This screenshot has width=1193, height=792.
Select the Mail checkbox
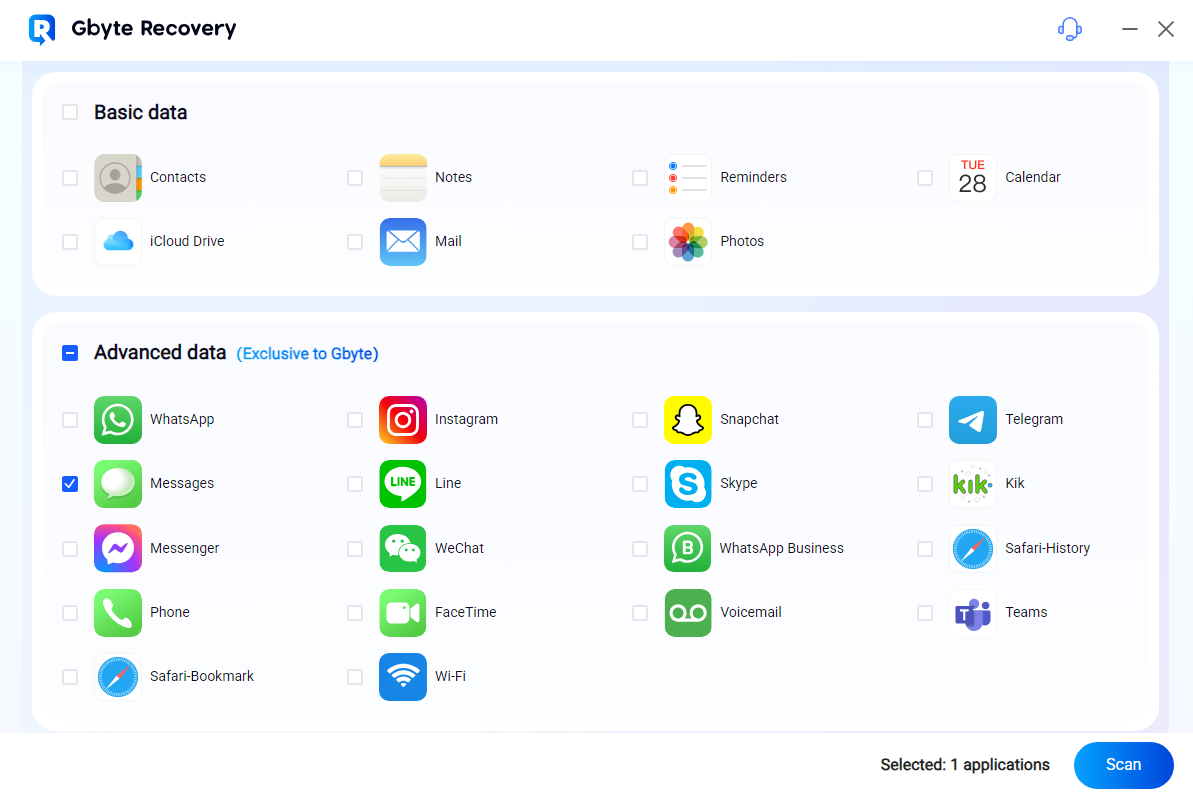coord(355,242)
